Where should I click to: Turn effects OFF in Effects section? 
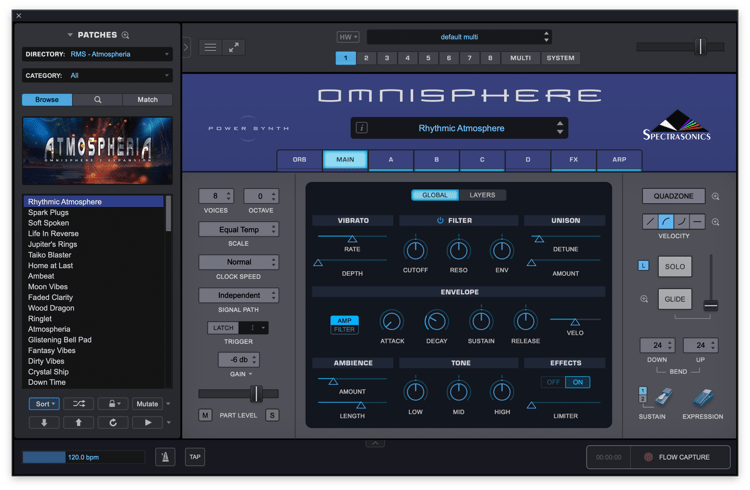(x=553, y=382)
